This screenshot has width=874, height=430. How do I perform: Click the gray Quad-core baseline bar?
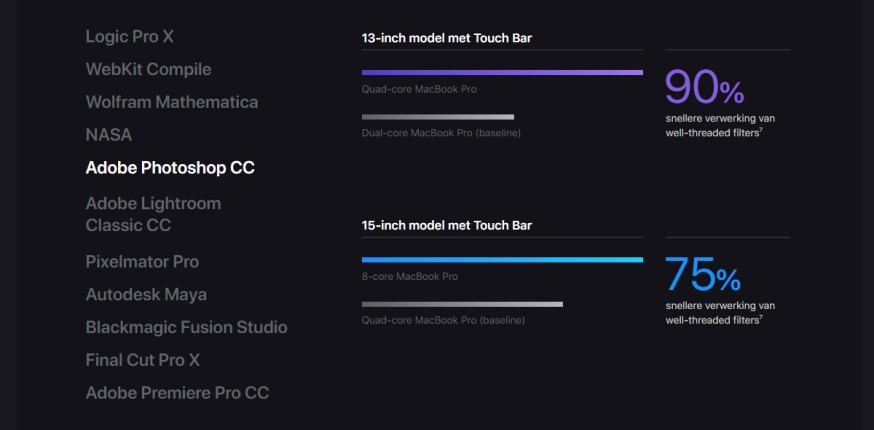[462, 305]
